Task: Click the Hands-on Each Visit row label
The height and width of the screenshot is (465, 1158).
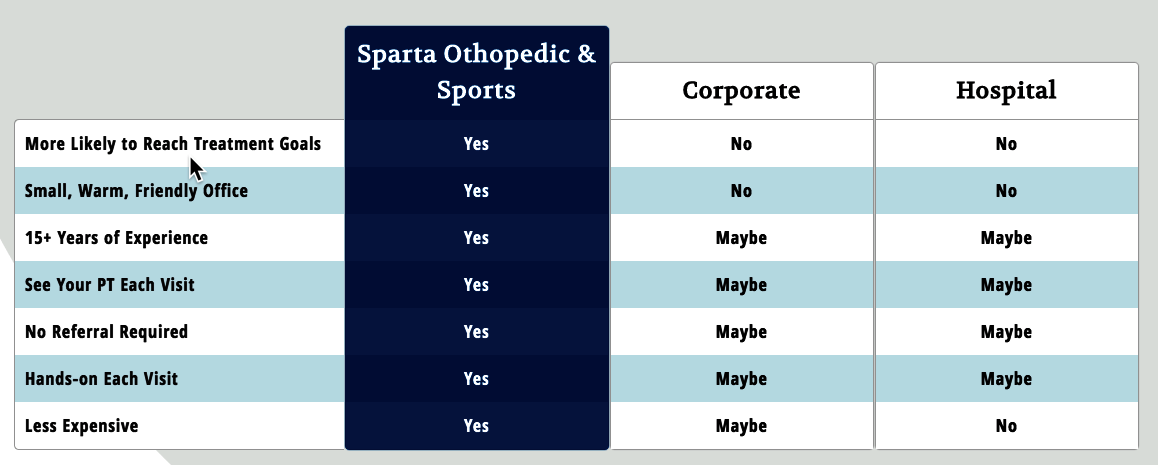Action: click(x=101, y=379)
